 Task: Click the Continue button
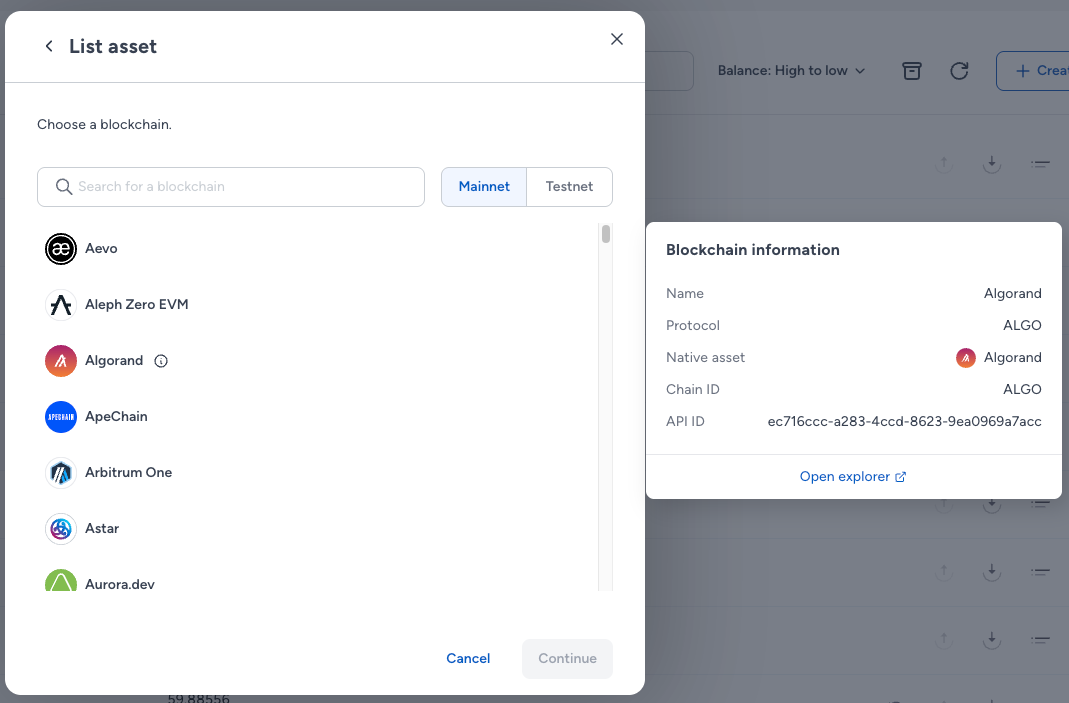tap(567, 658)
